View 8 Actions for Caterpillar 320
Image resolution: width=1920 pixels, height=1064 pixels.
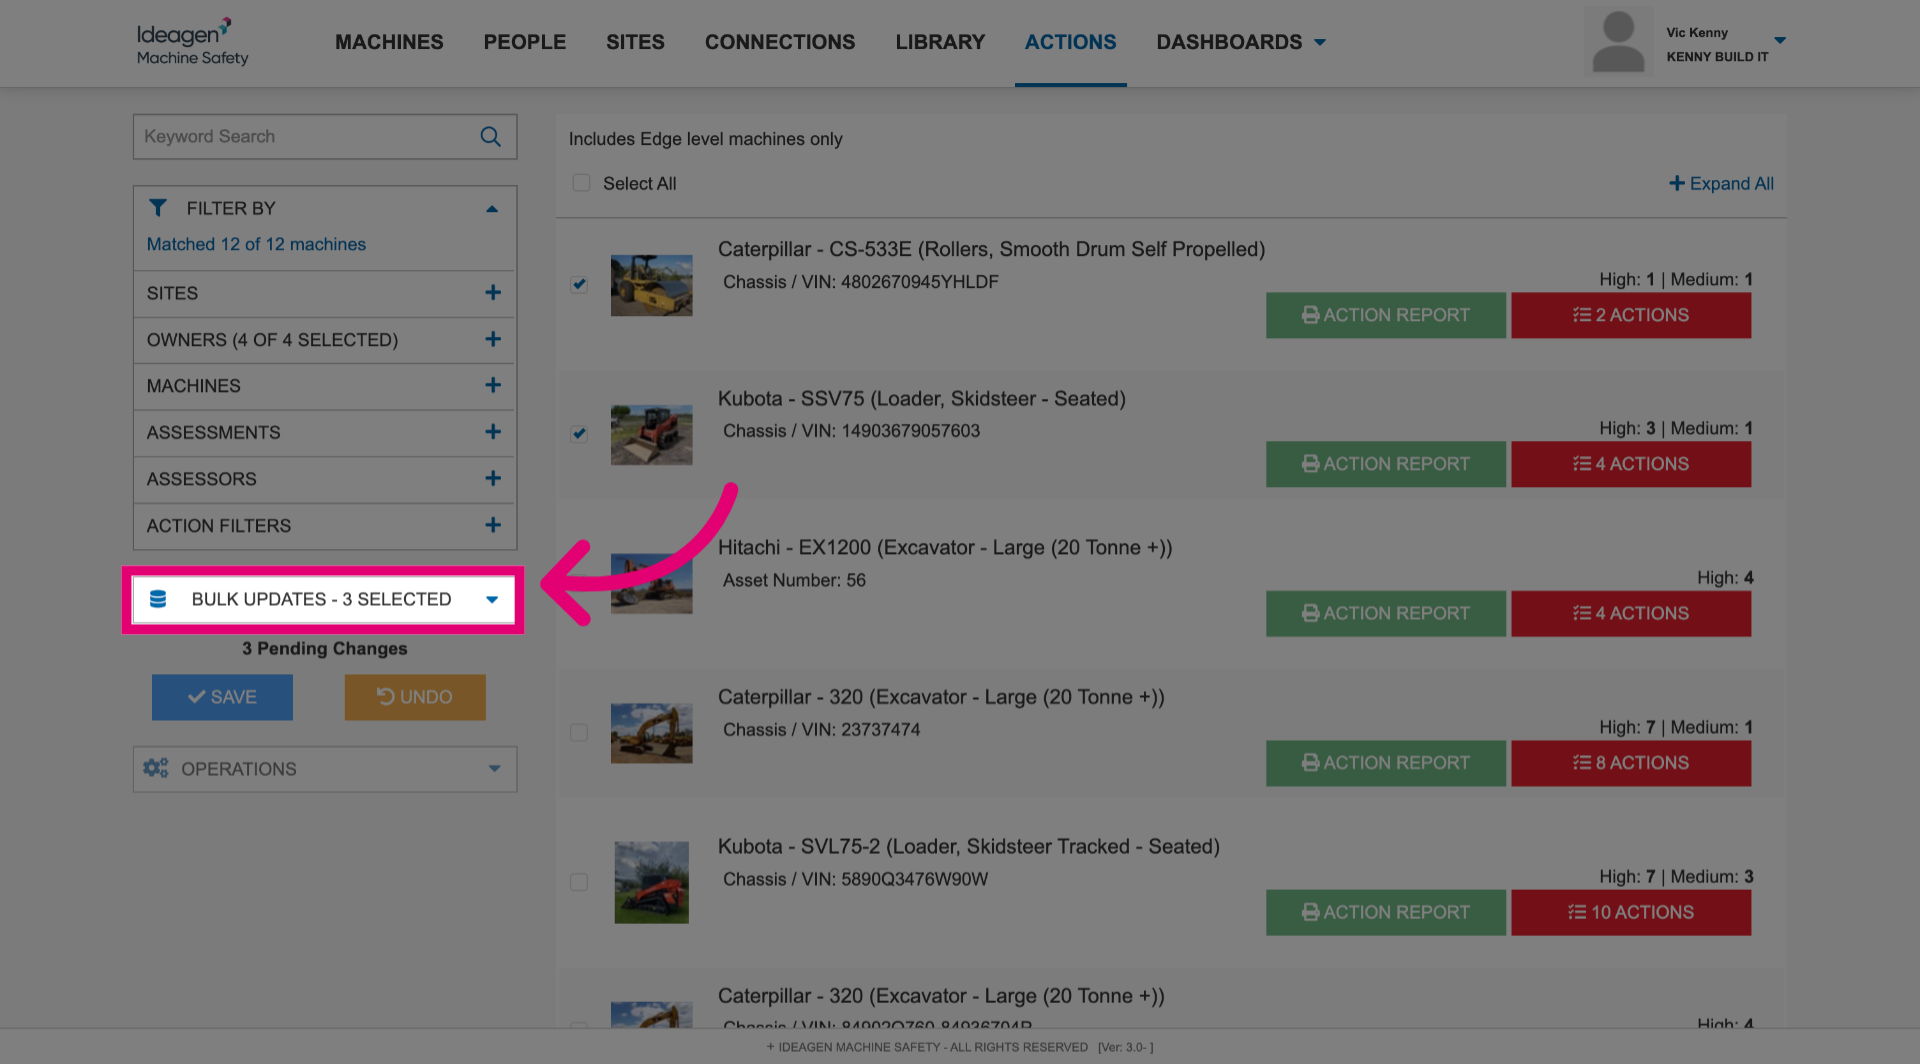tap(1631, 763)
